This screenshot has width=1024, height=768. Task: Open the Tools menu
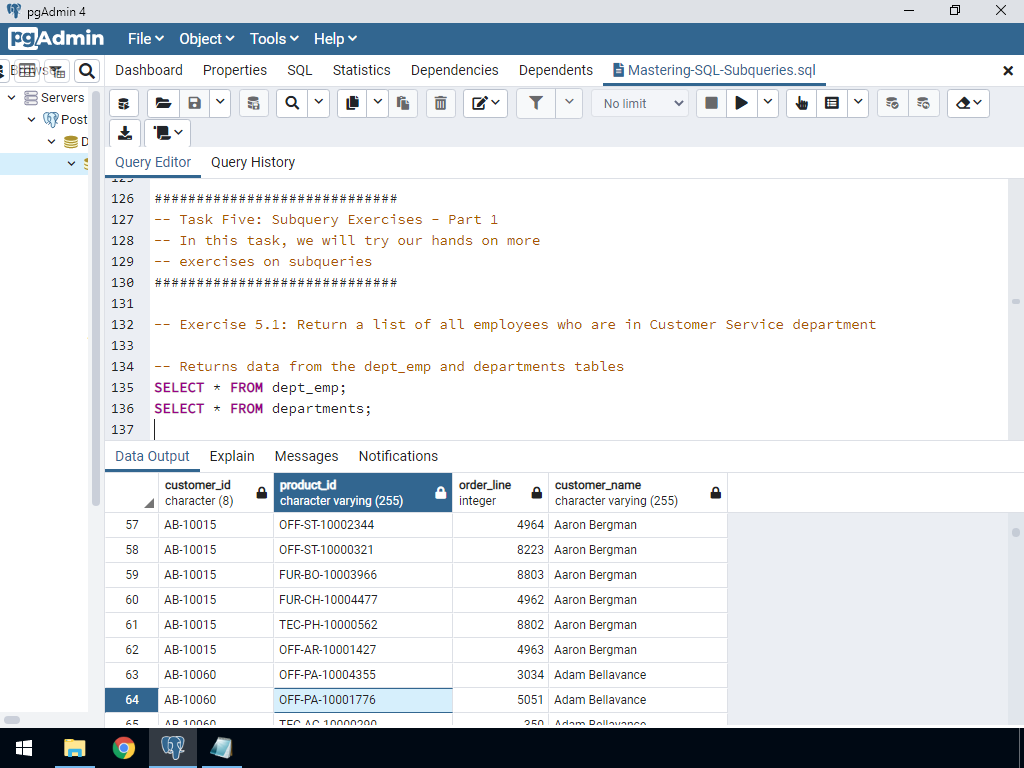coord(274,39)
